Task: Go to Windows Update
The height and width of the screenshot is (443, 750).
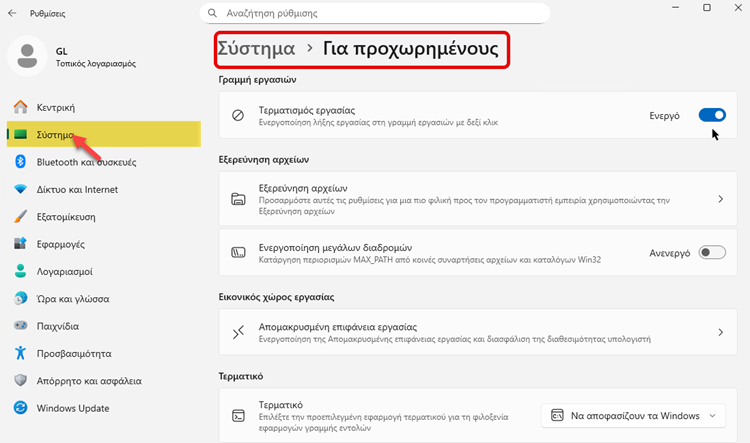Action: tap(104, 408)
